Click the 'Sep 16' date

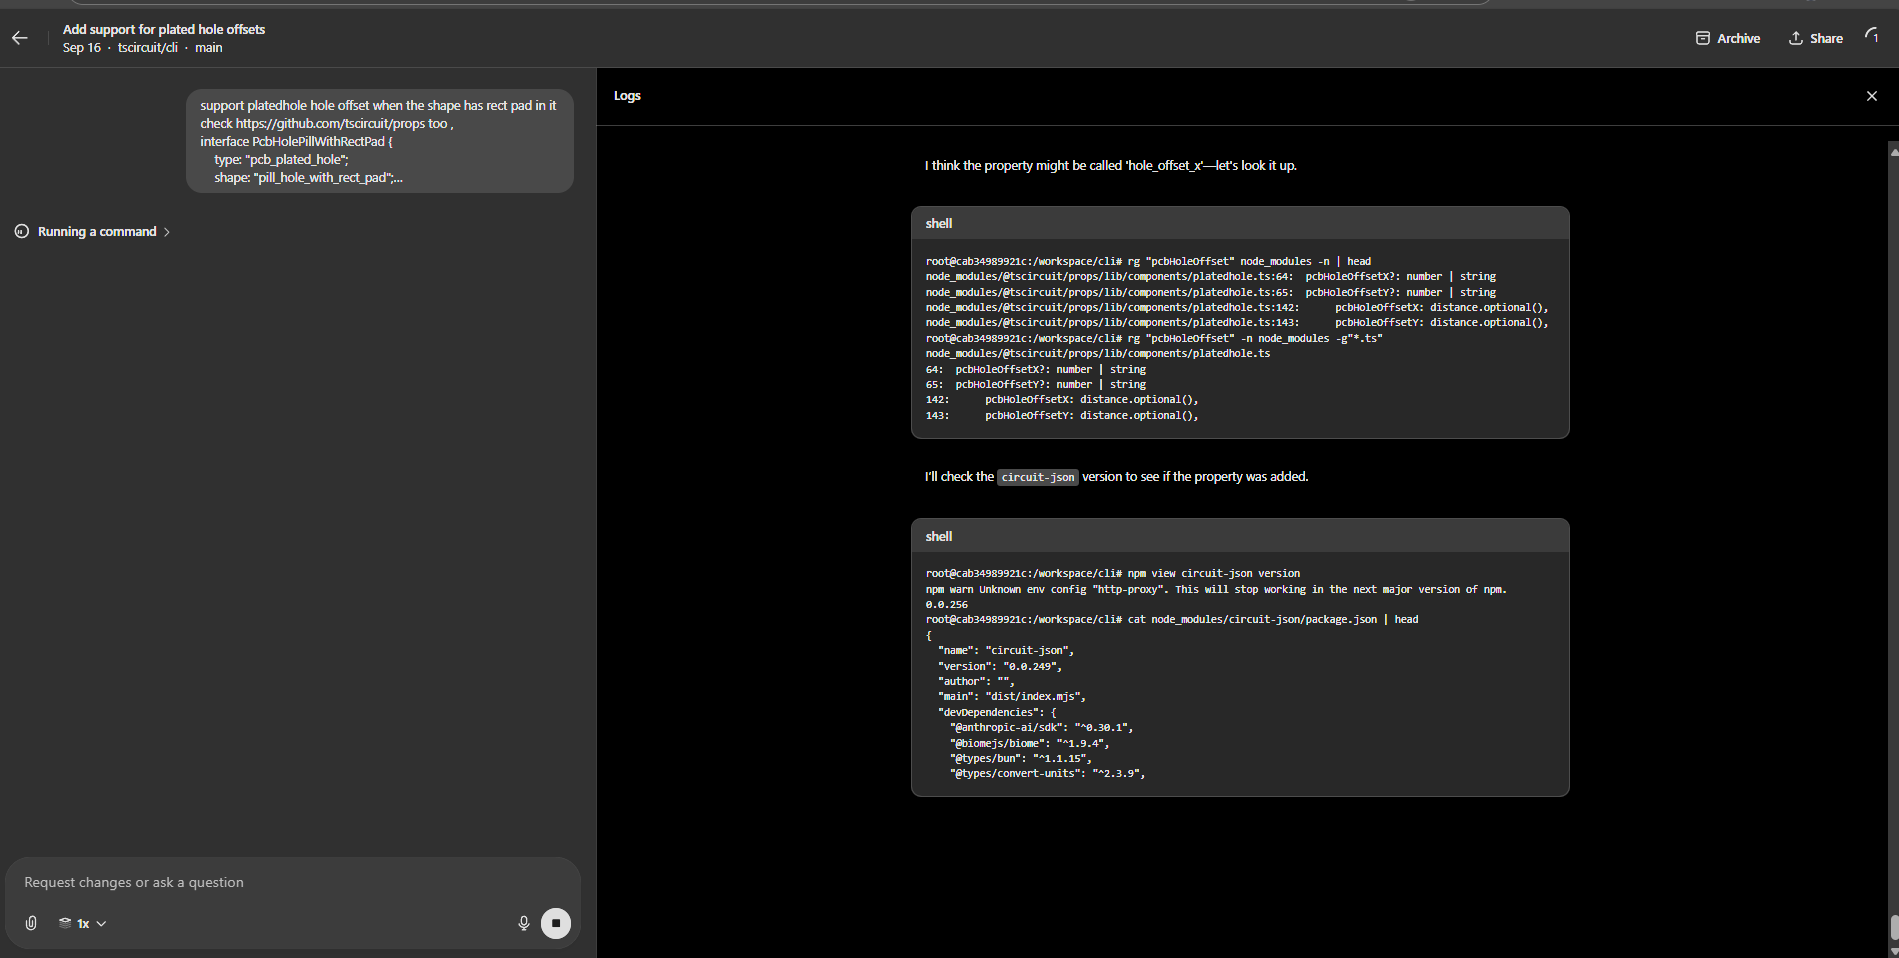pos(82,47)
